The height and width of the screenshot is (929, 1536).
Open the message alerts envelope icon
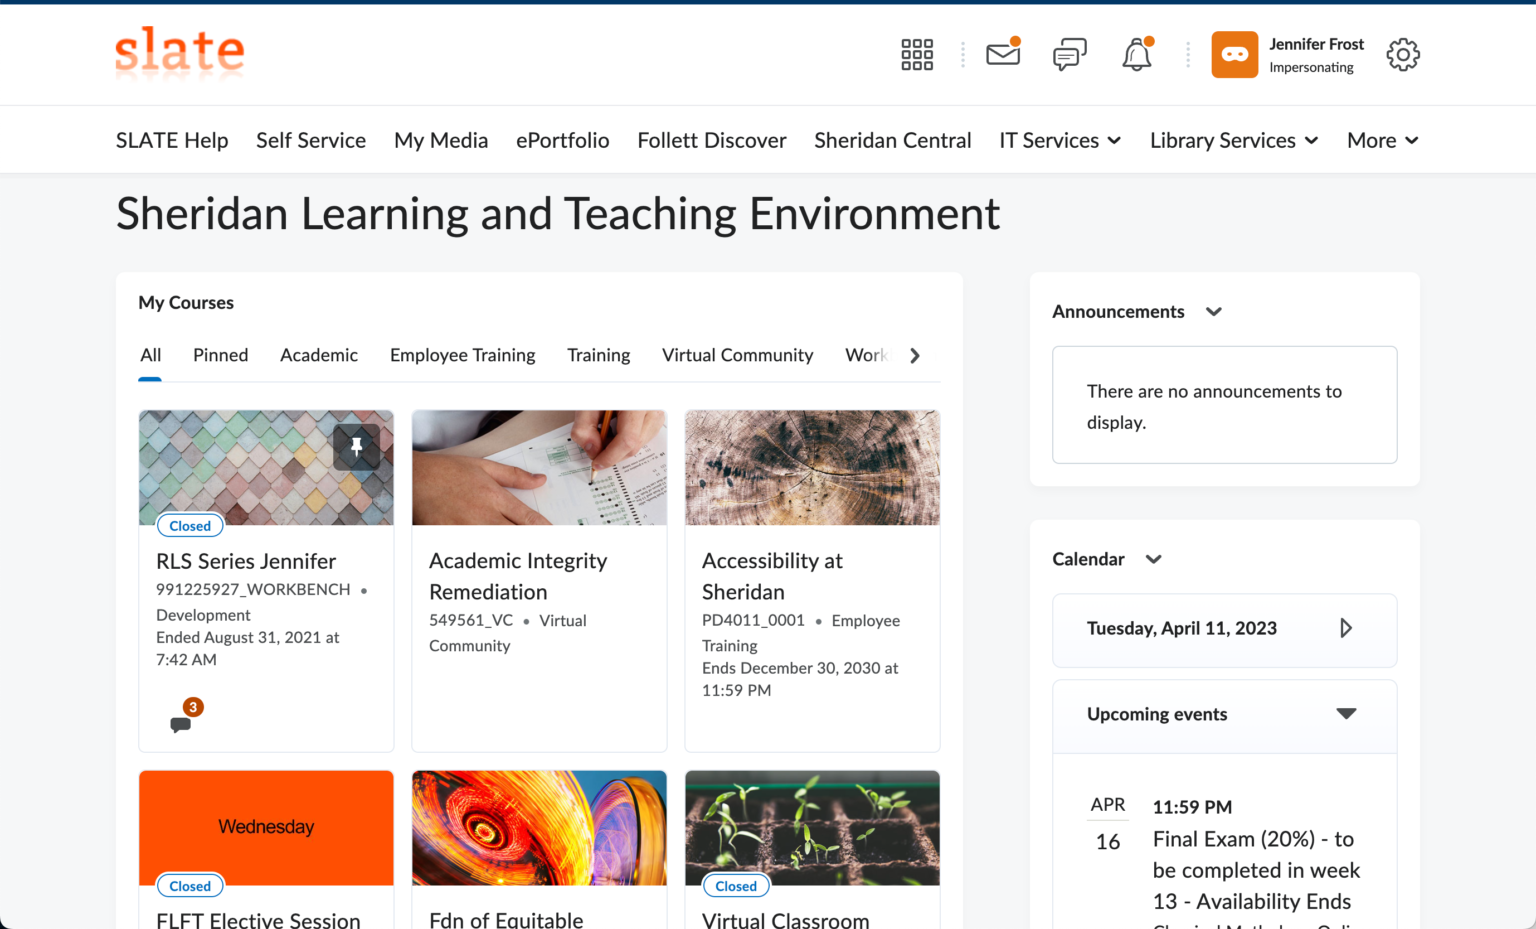click(1003, 54)
